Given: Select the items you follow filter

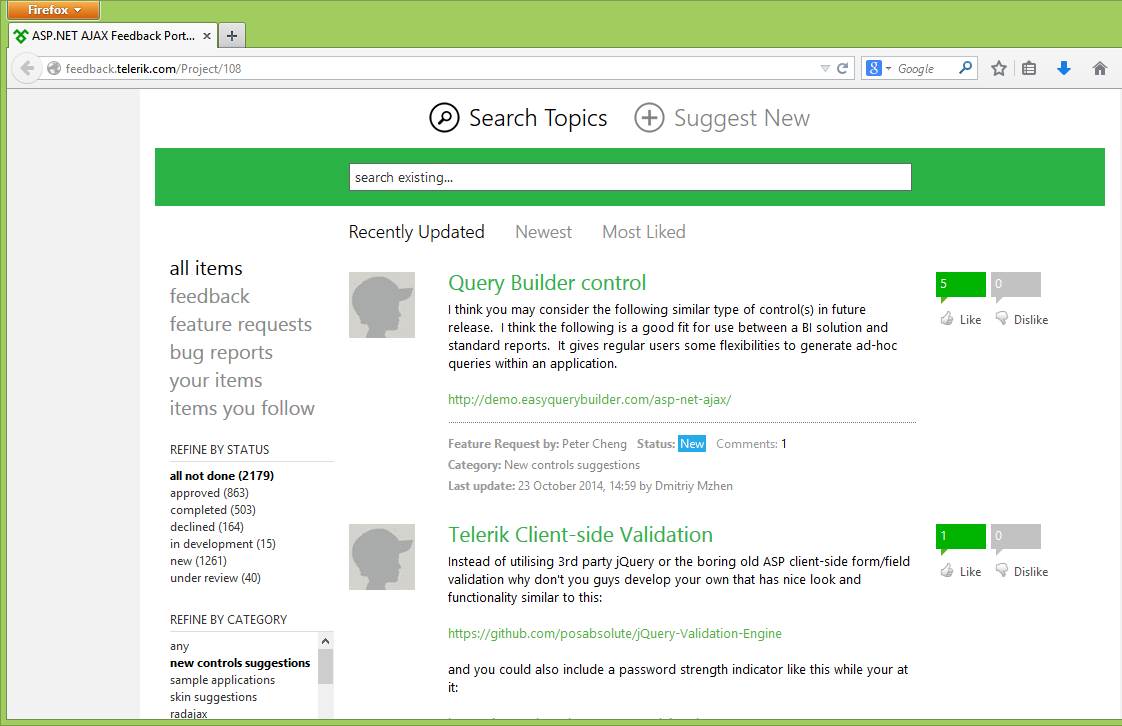Looking at the screenshot, I should click(x=242, y=408).
